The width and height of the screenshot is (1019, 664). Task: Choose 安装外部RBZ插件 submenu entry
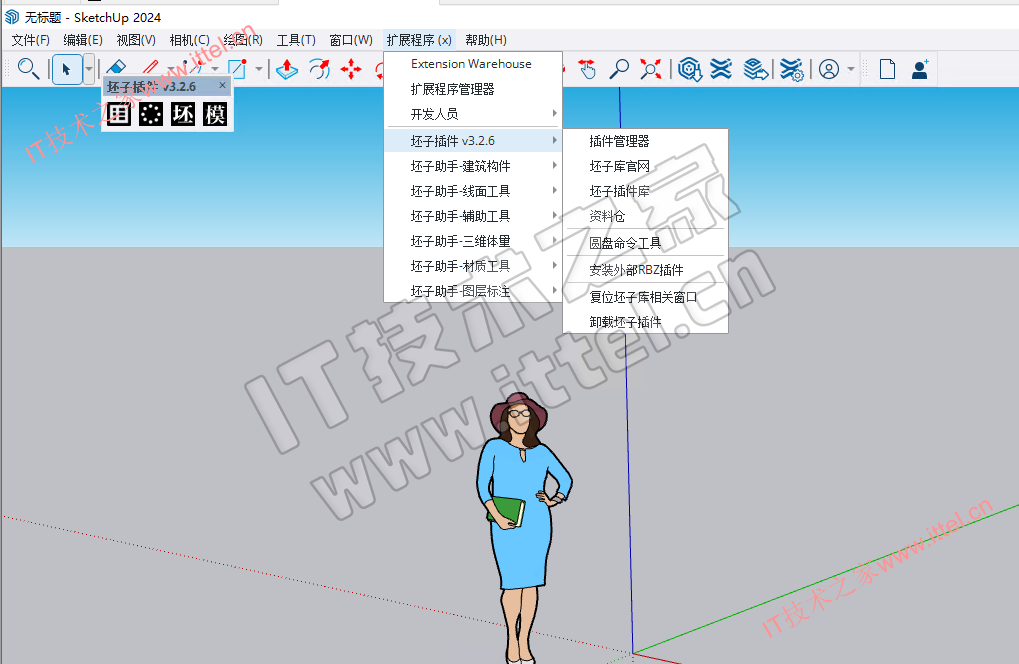(645, 270)
